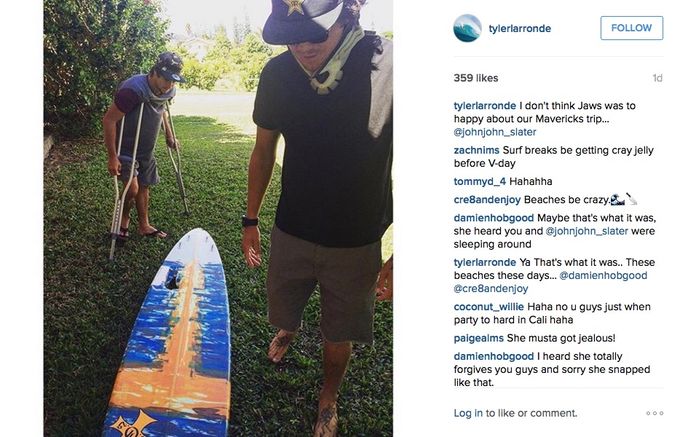The image size is (680, 437).
Task: Visit tommyd_4 commenter profile
Action: pos(480,181)
